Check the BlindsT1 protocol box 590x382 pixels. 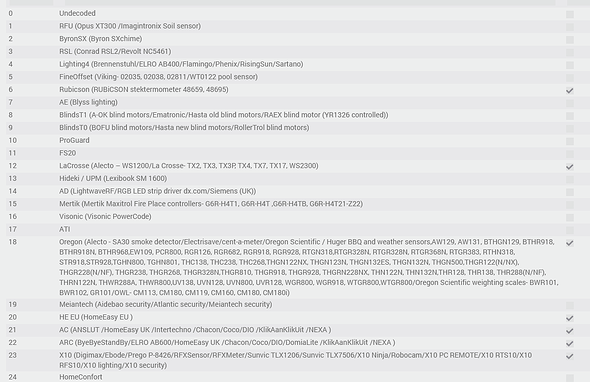coord(570,116)
